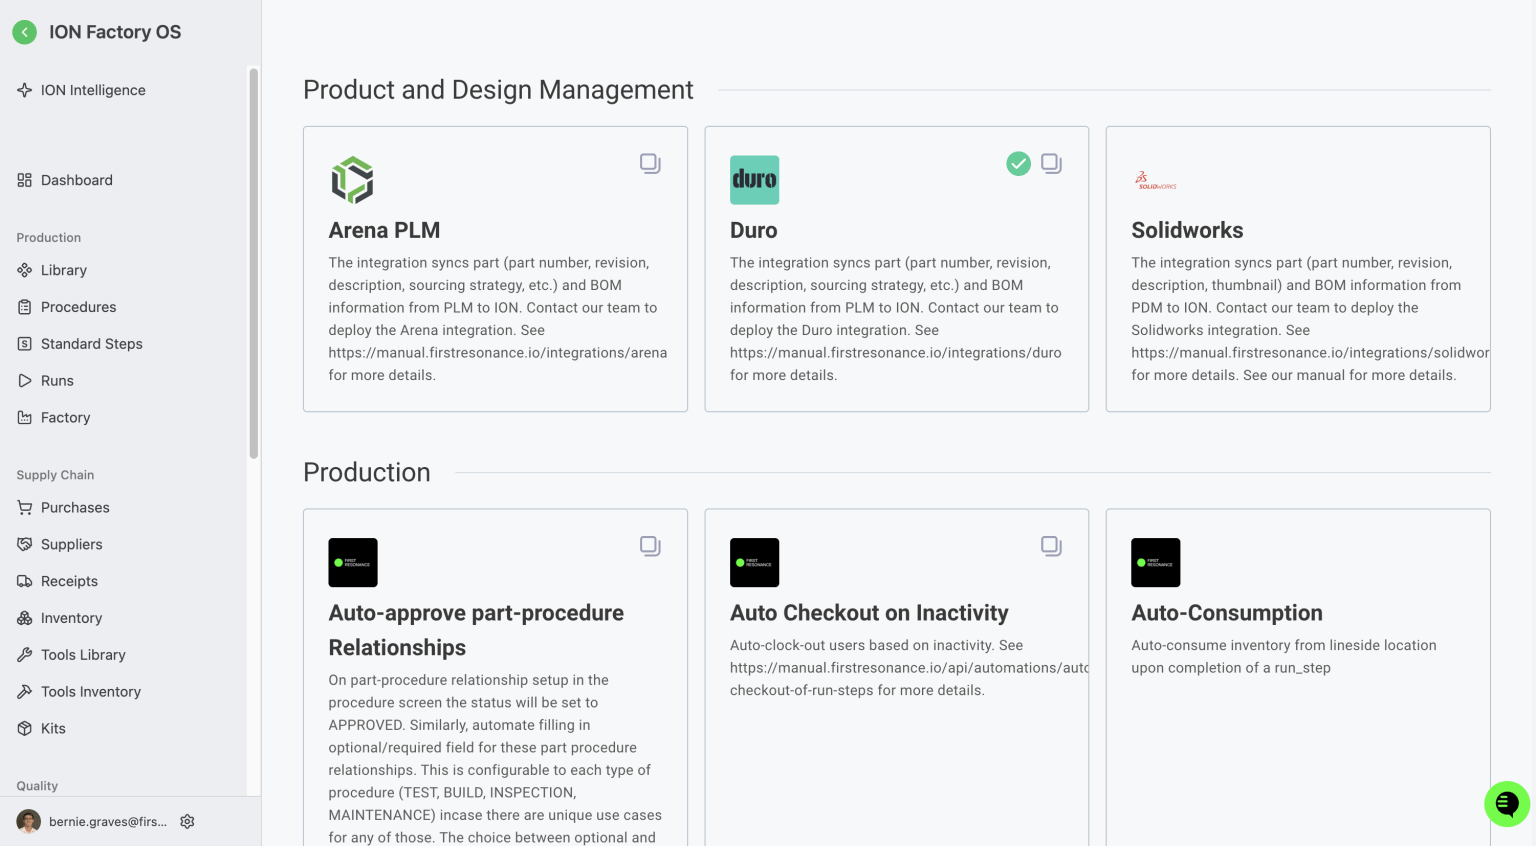The image size is (1536, 846).
Task: Click the Inventory boxes icon
Action: (x=24, y=619)
